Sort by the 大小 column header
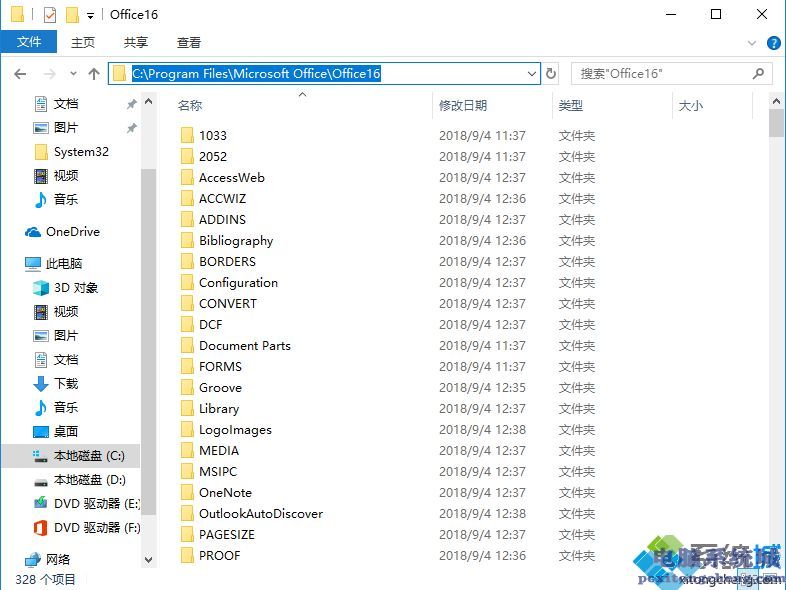786x590 pixels. click(690, 105)
